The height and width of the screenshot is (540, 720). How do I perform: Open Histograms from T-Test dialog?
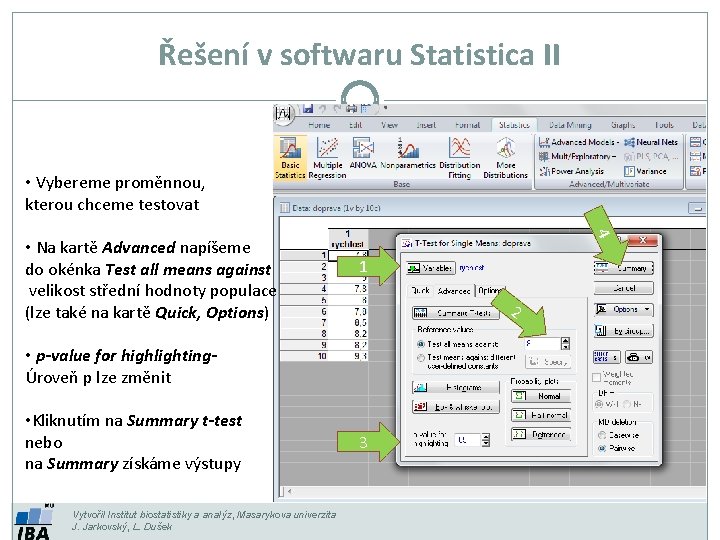(x=456, y=388)
